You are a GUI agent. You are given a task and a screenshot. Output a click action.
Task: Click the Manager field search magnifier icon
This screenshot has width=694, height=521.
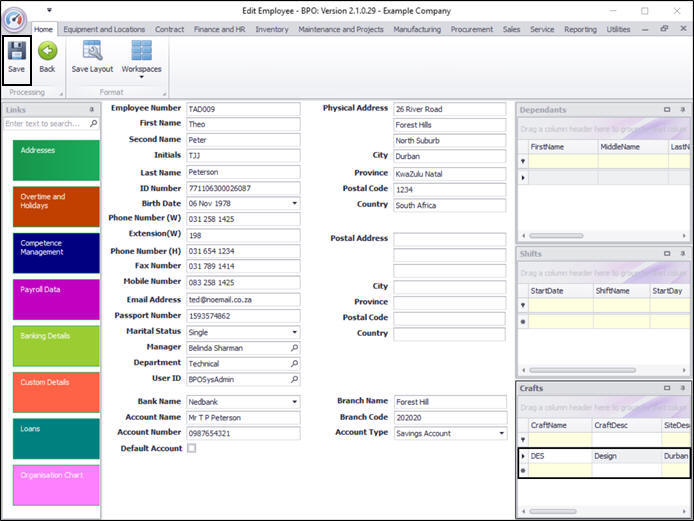[x=294, y=348]
